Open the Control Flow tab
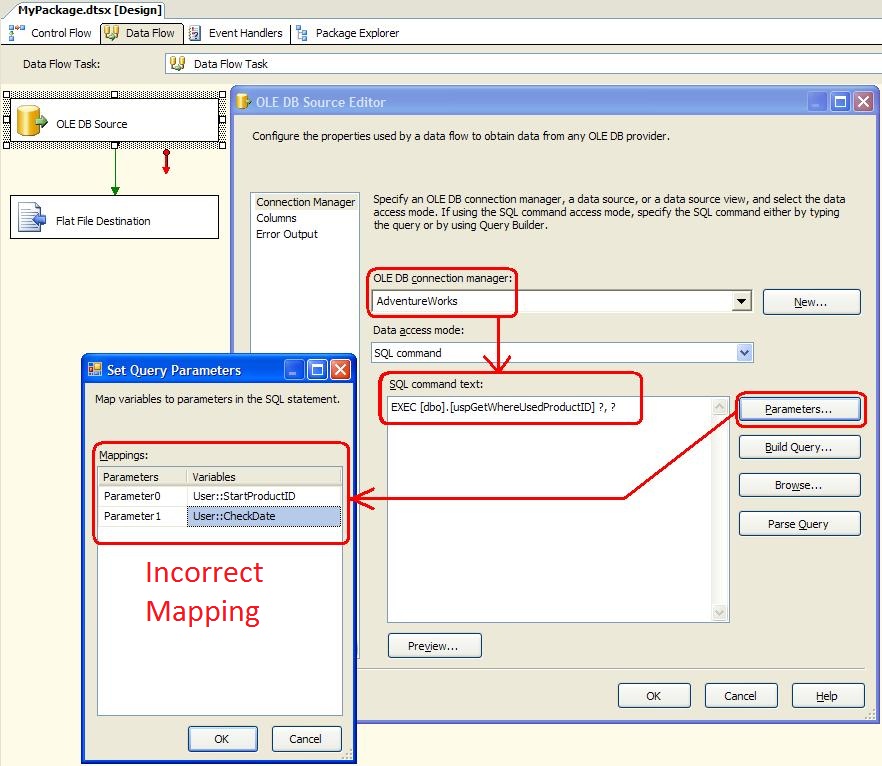The width and height of the screenshot is (882, 766). tap(51, 33)
